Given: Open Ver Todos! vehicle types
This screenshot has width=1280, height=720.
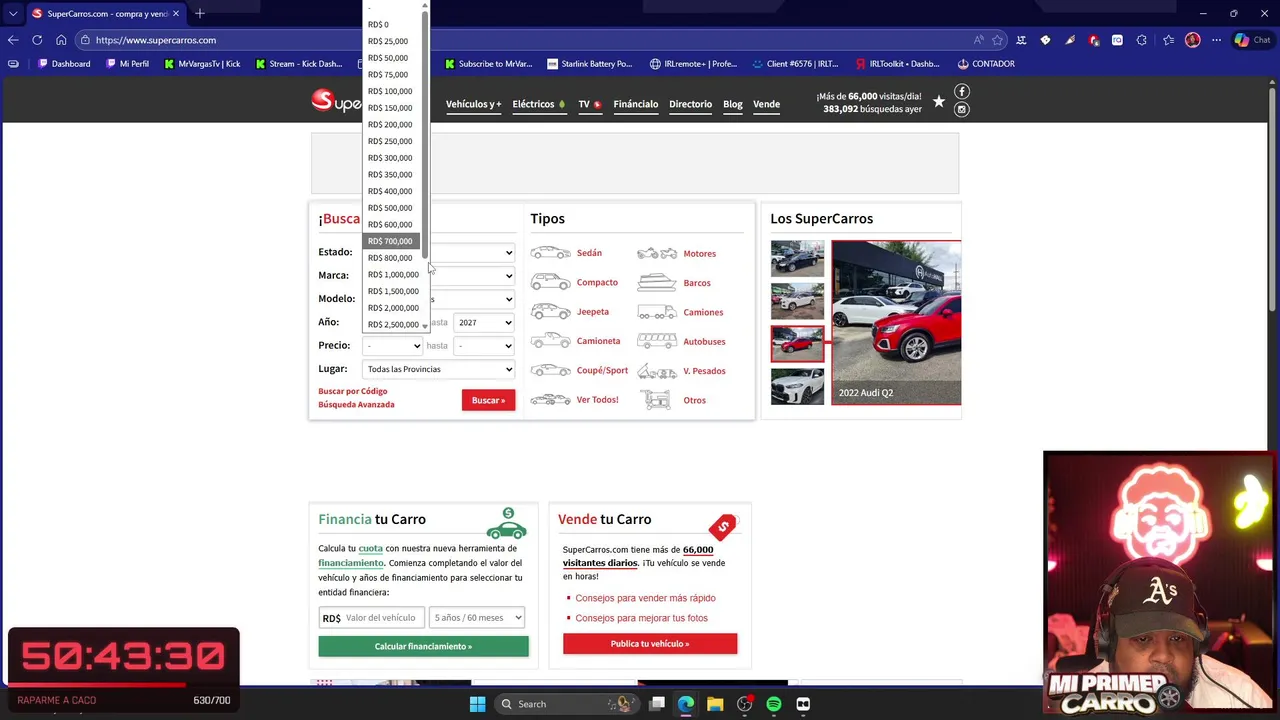Looking at the screenshot, I should [597, 400].
